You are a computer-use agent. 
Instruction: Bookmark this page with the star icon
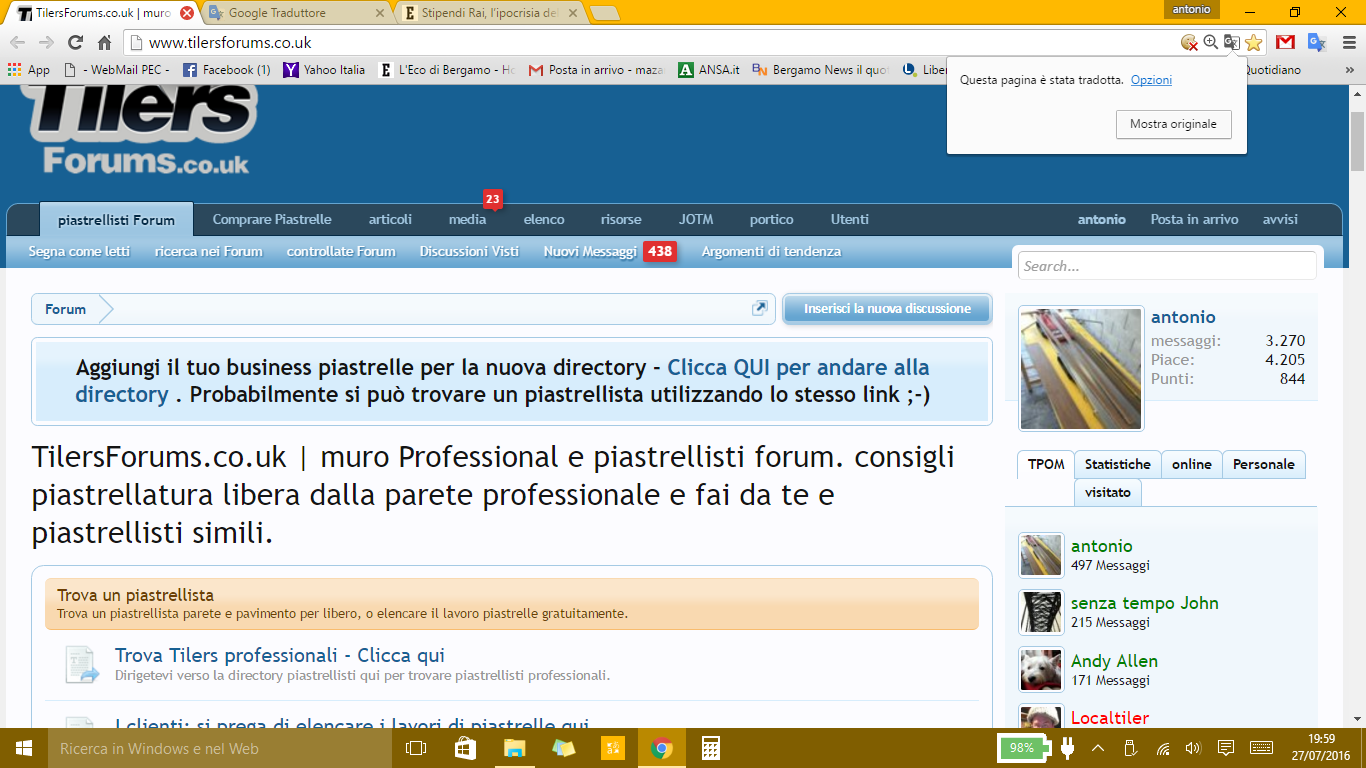(1253, 42)
